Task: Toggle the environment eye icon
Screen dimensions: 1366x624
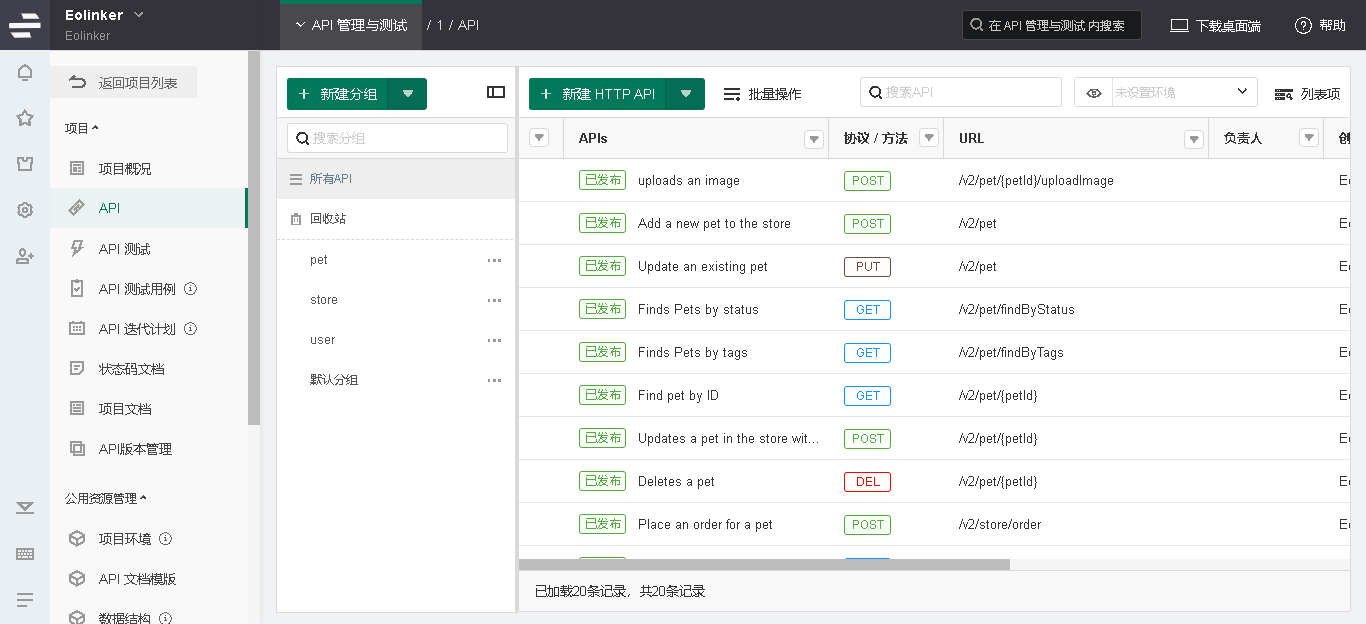Action: click(1094, 93)
